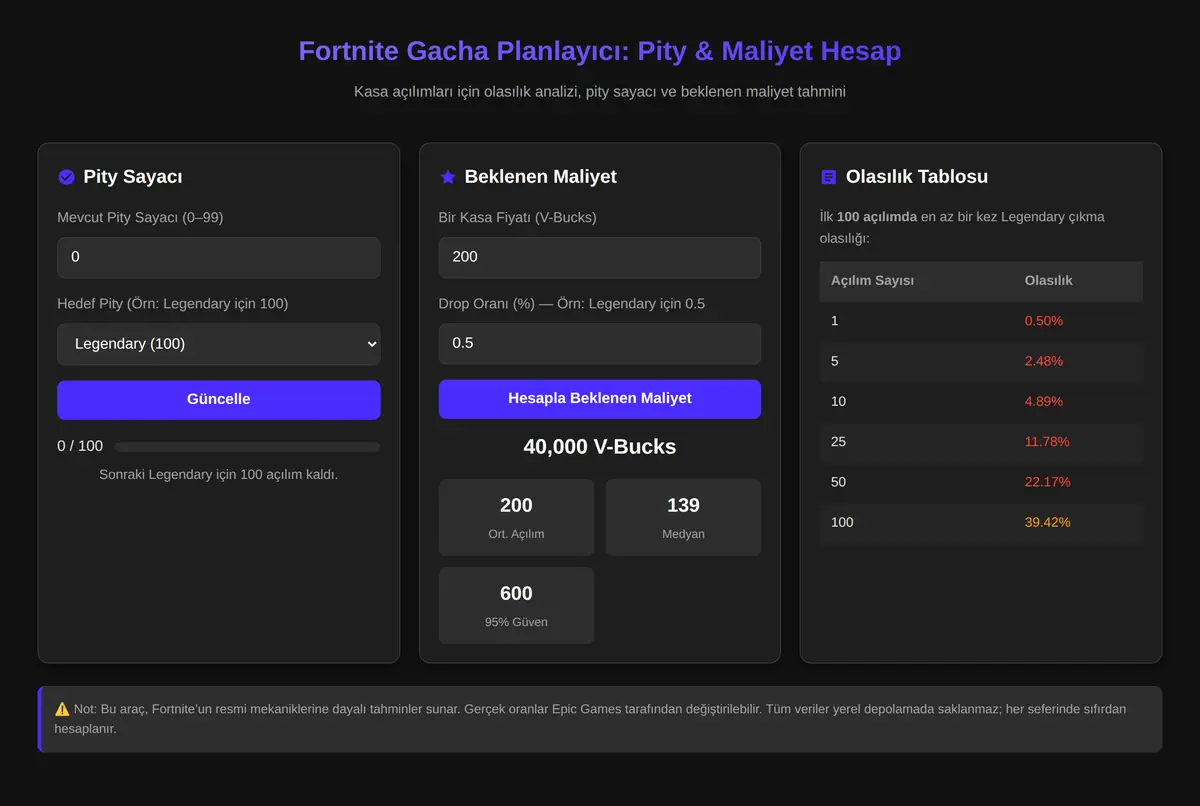This screenshot has width=1200, height=806.
Task: Click the Olasılık Tablosu heading
Action: (x=917, y=177)
